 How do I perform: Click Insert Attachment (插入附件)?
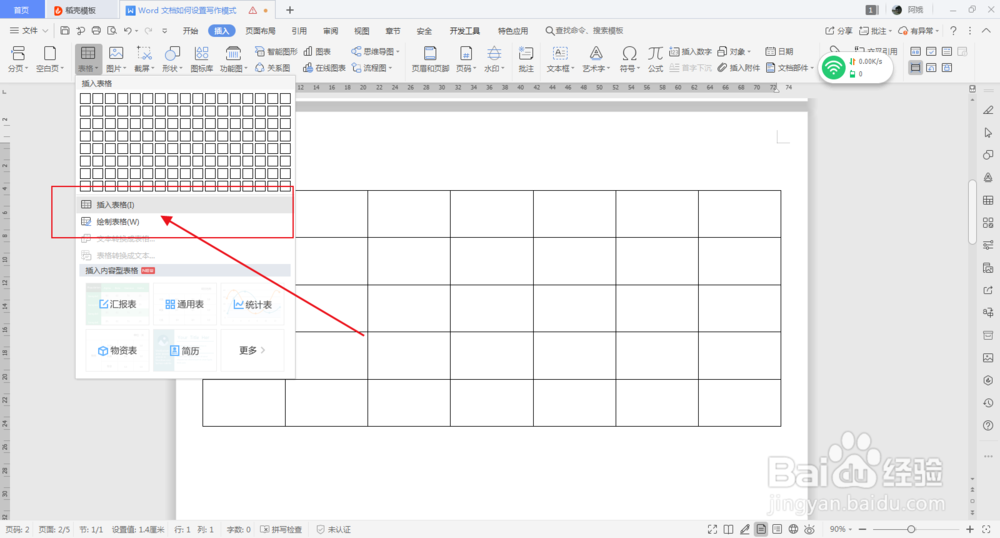coord(739,68)
